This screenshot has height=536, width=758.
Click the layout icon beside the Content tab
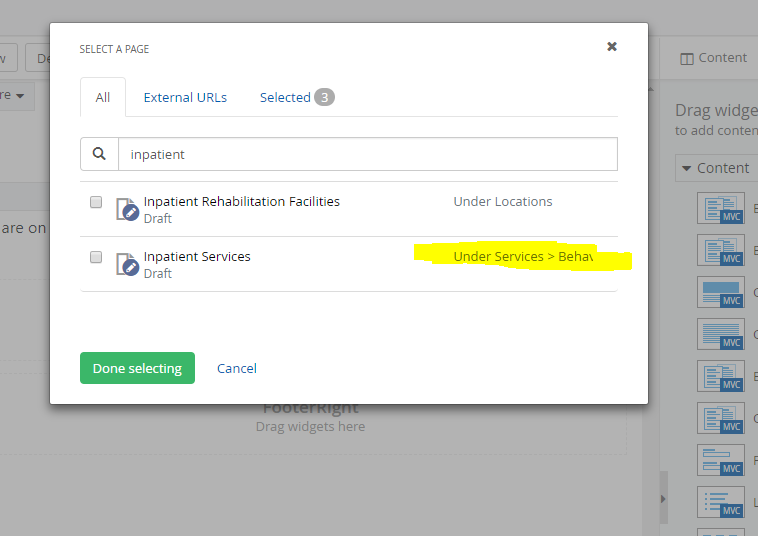coord(686,59)
